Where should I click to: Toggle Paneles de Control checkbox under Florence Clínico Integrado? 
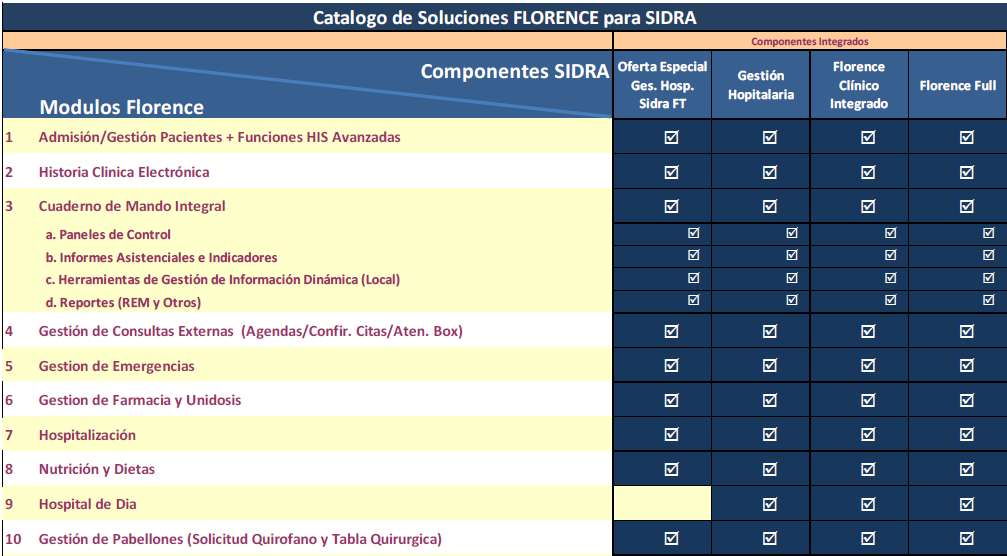(x=890, y=233)
